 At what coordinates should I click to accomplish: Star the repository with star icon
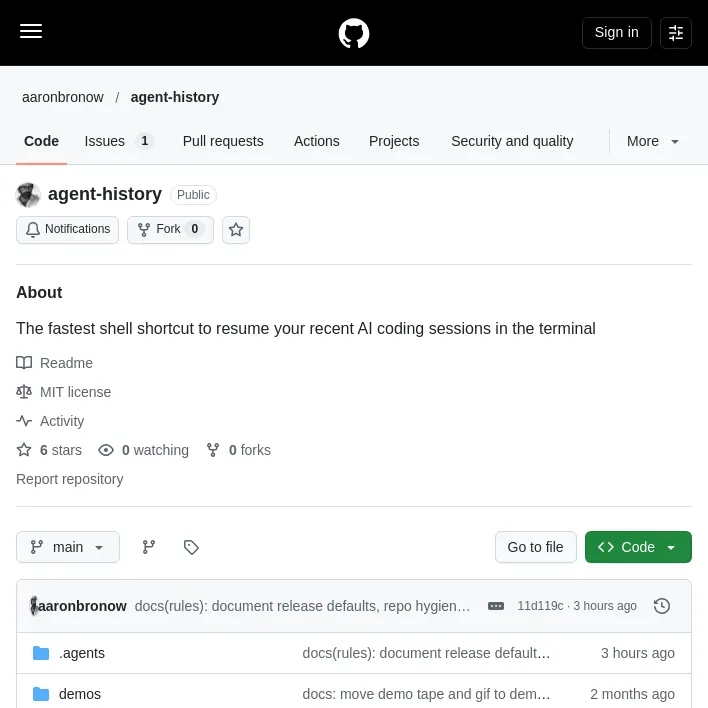tap(236, 230)
